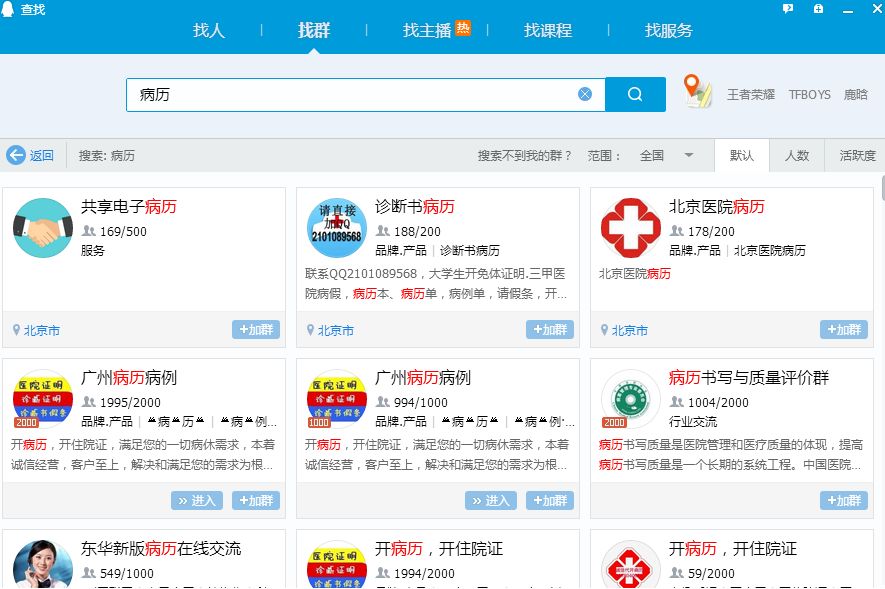Click +加群 for 广州病历病例 994/1000
Viewport: 885px width, 589px height.
(x=550, y=500)
